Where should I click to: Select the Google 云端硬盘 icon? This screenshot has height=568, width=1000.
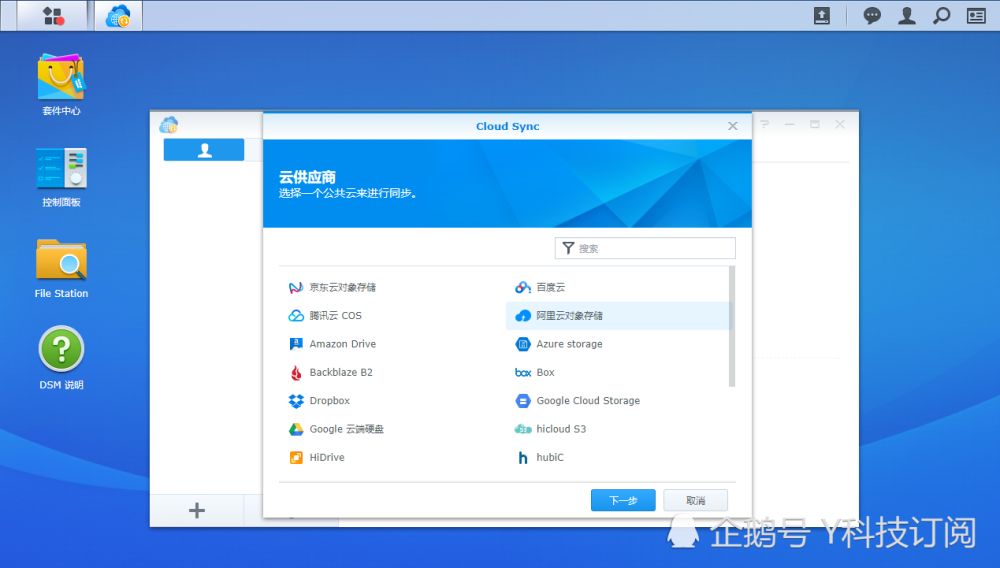[x=296, y=429]
